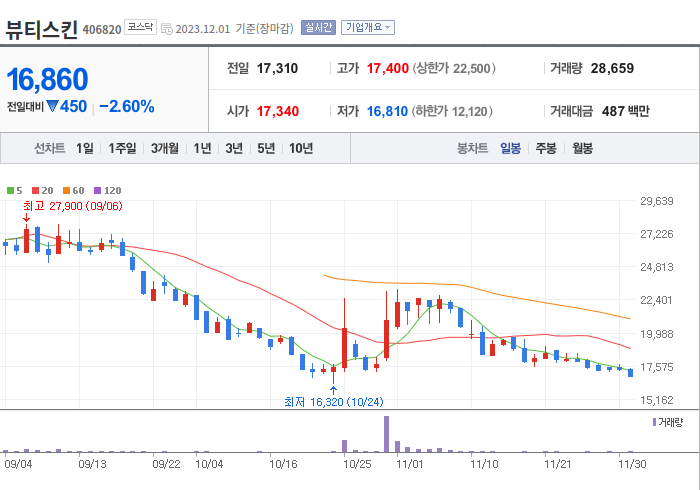Click the 09/04 date axis label
700x490 pixels.
(x=18, y=464)
